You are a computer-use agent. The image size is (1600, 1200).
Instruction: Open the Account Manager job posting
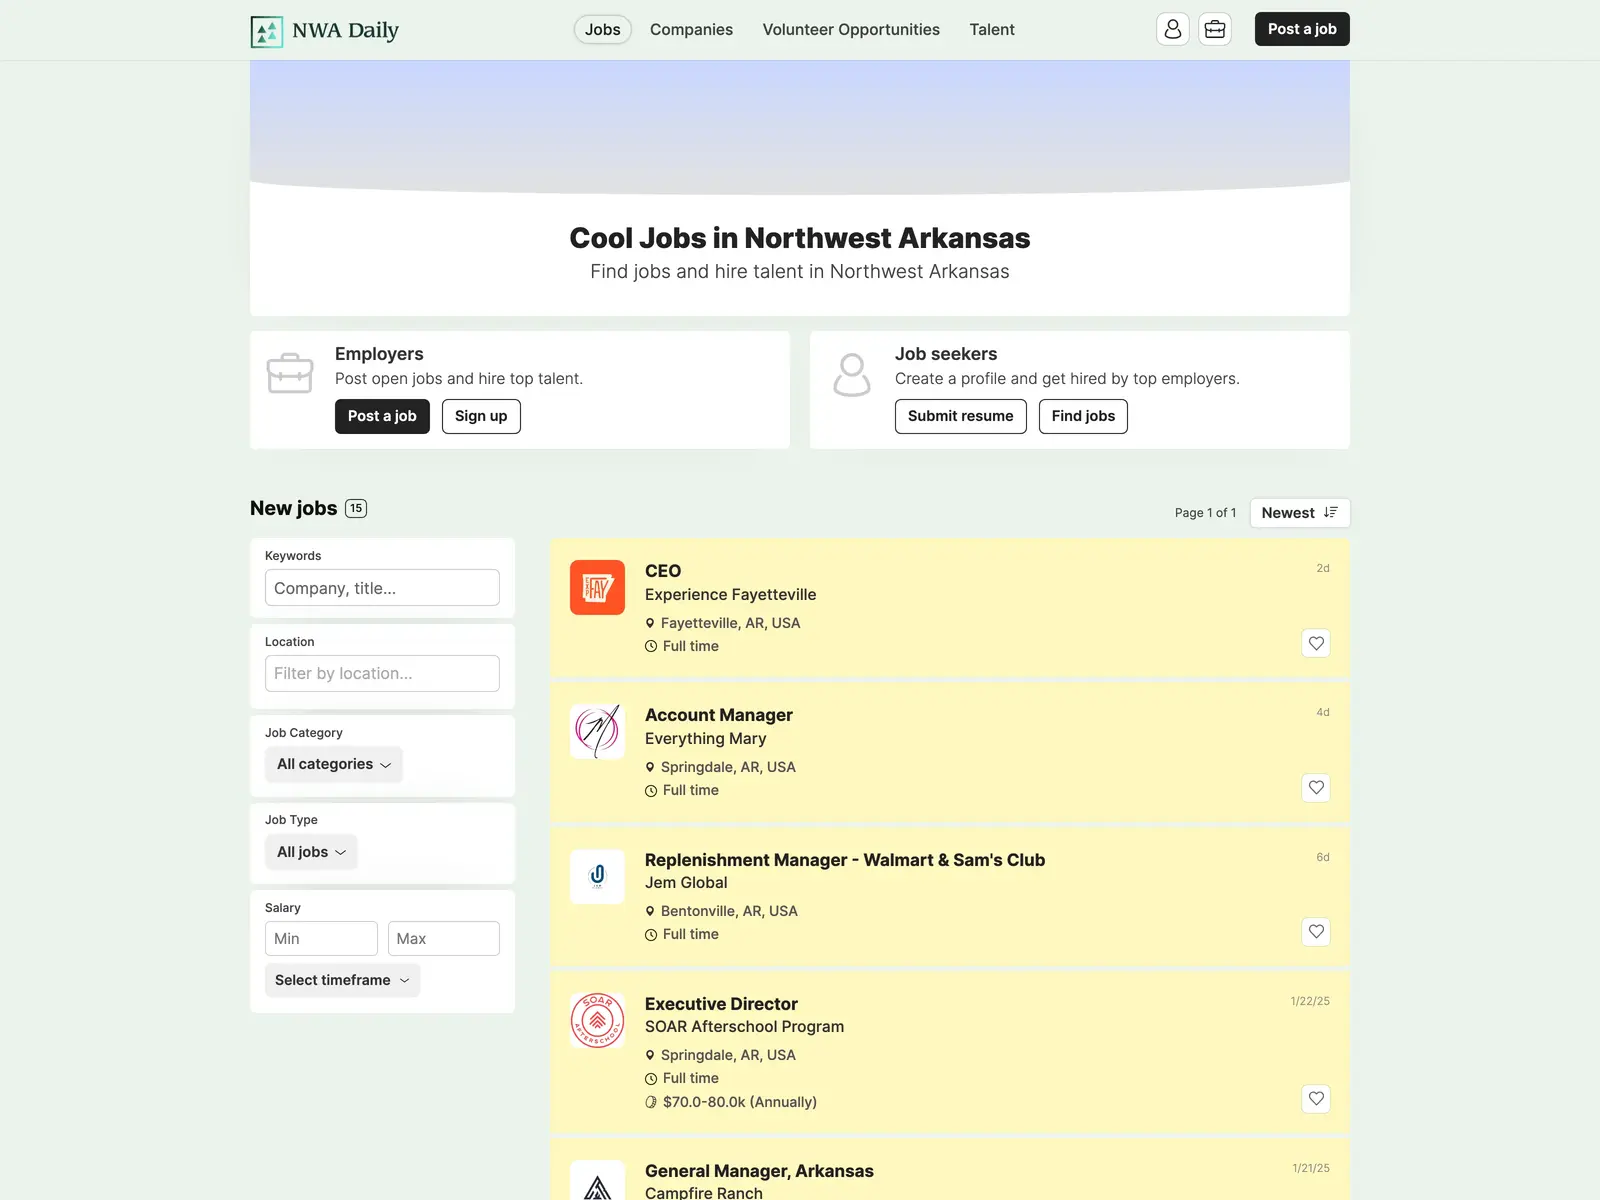719,715
